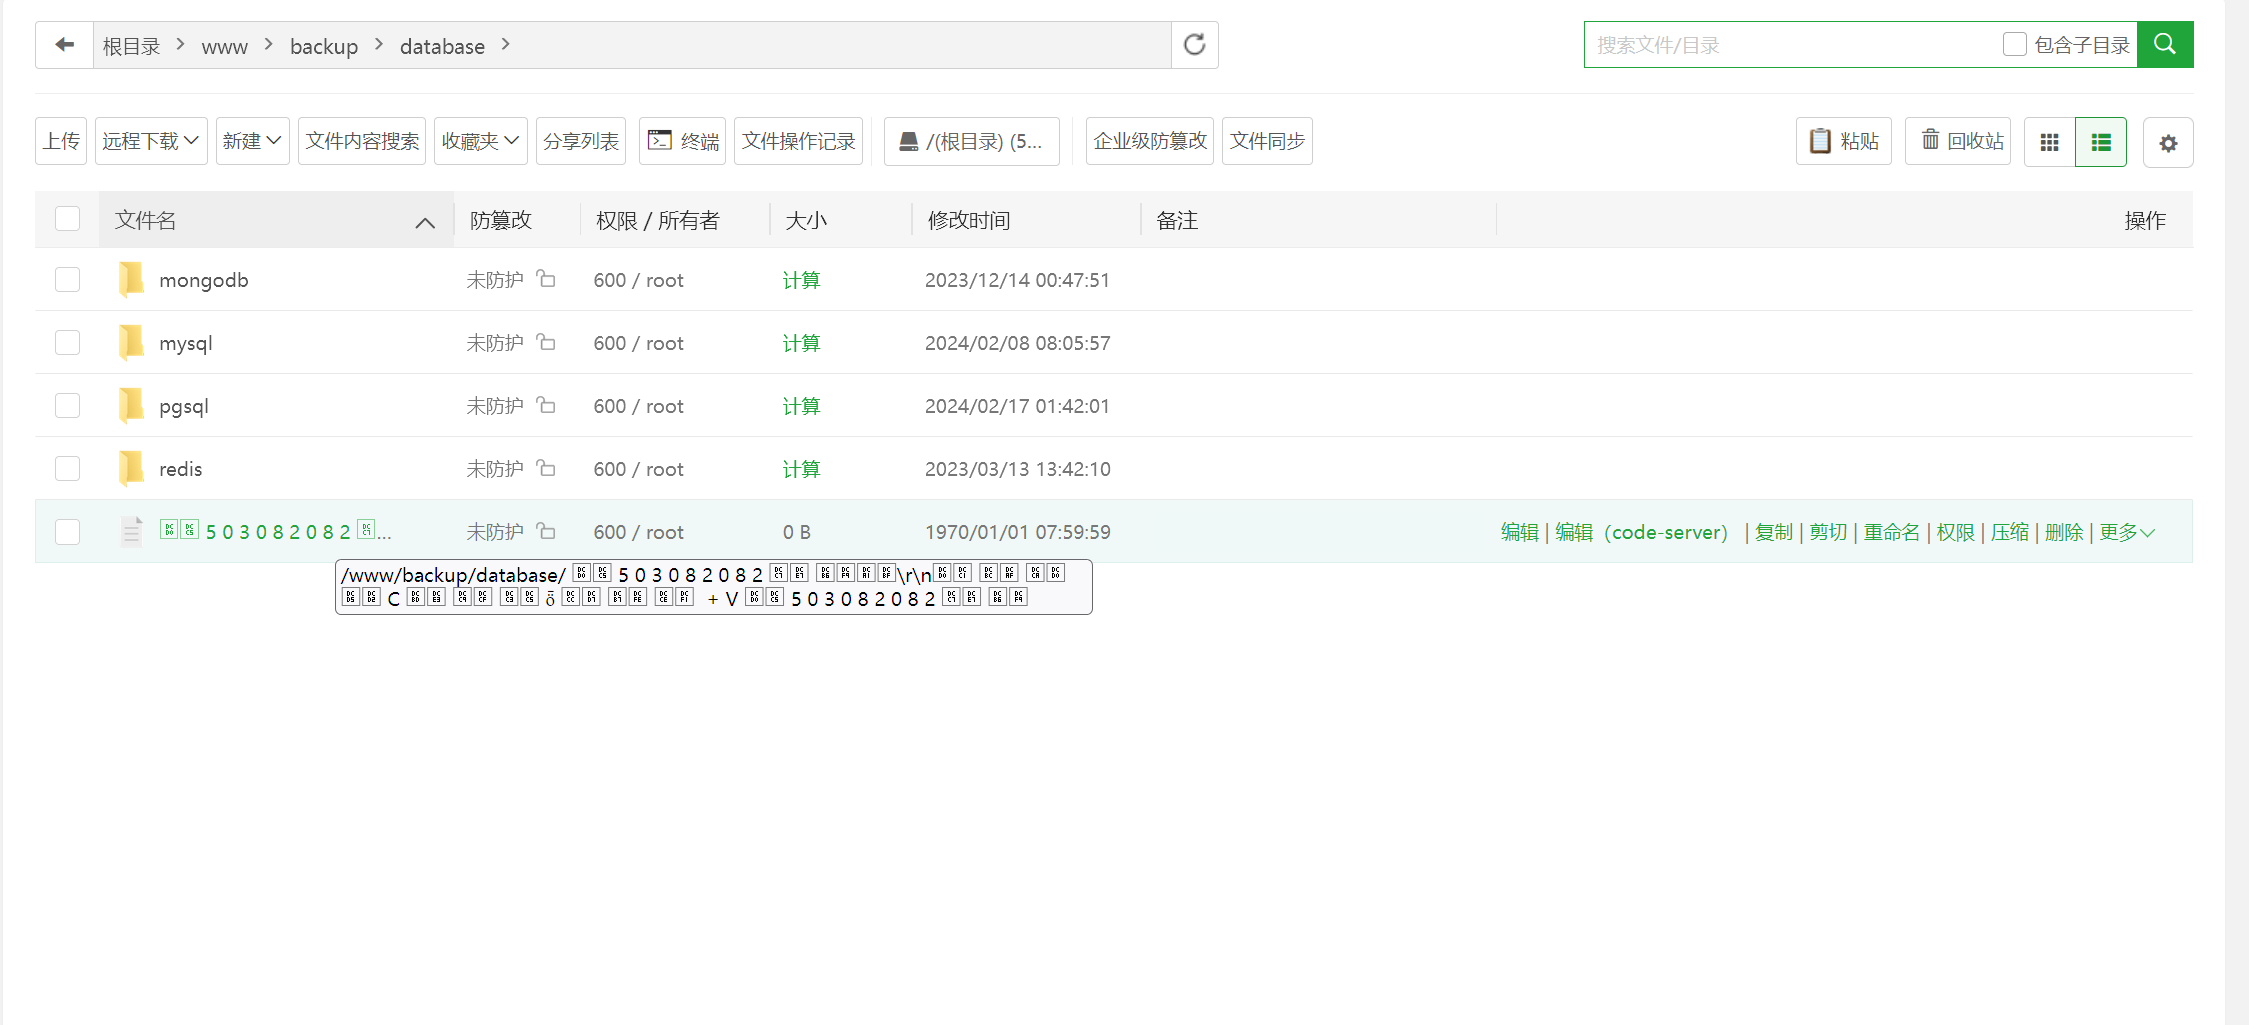Click 剪切 cut link on file row
This screenshot has height=1025, width=2249.
[1828, 532]
